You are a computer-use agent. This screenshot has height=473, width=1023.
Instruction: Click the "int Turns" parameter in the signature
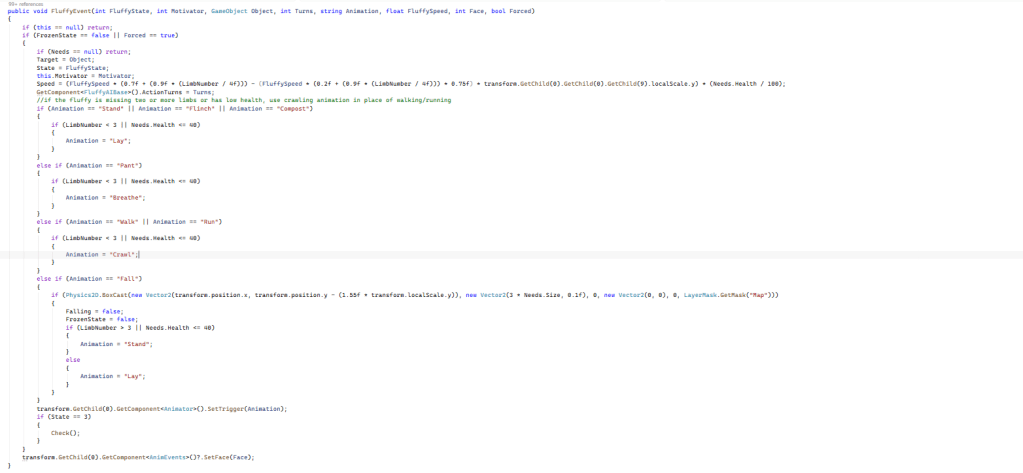296,11
